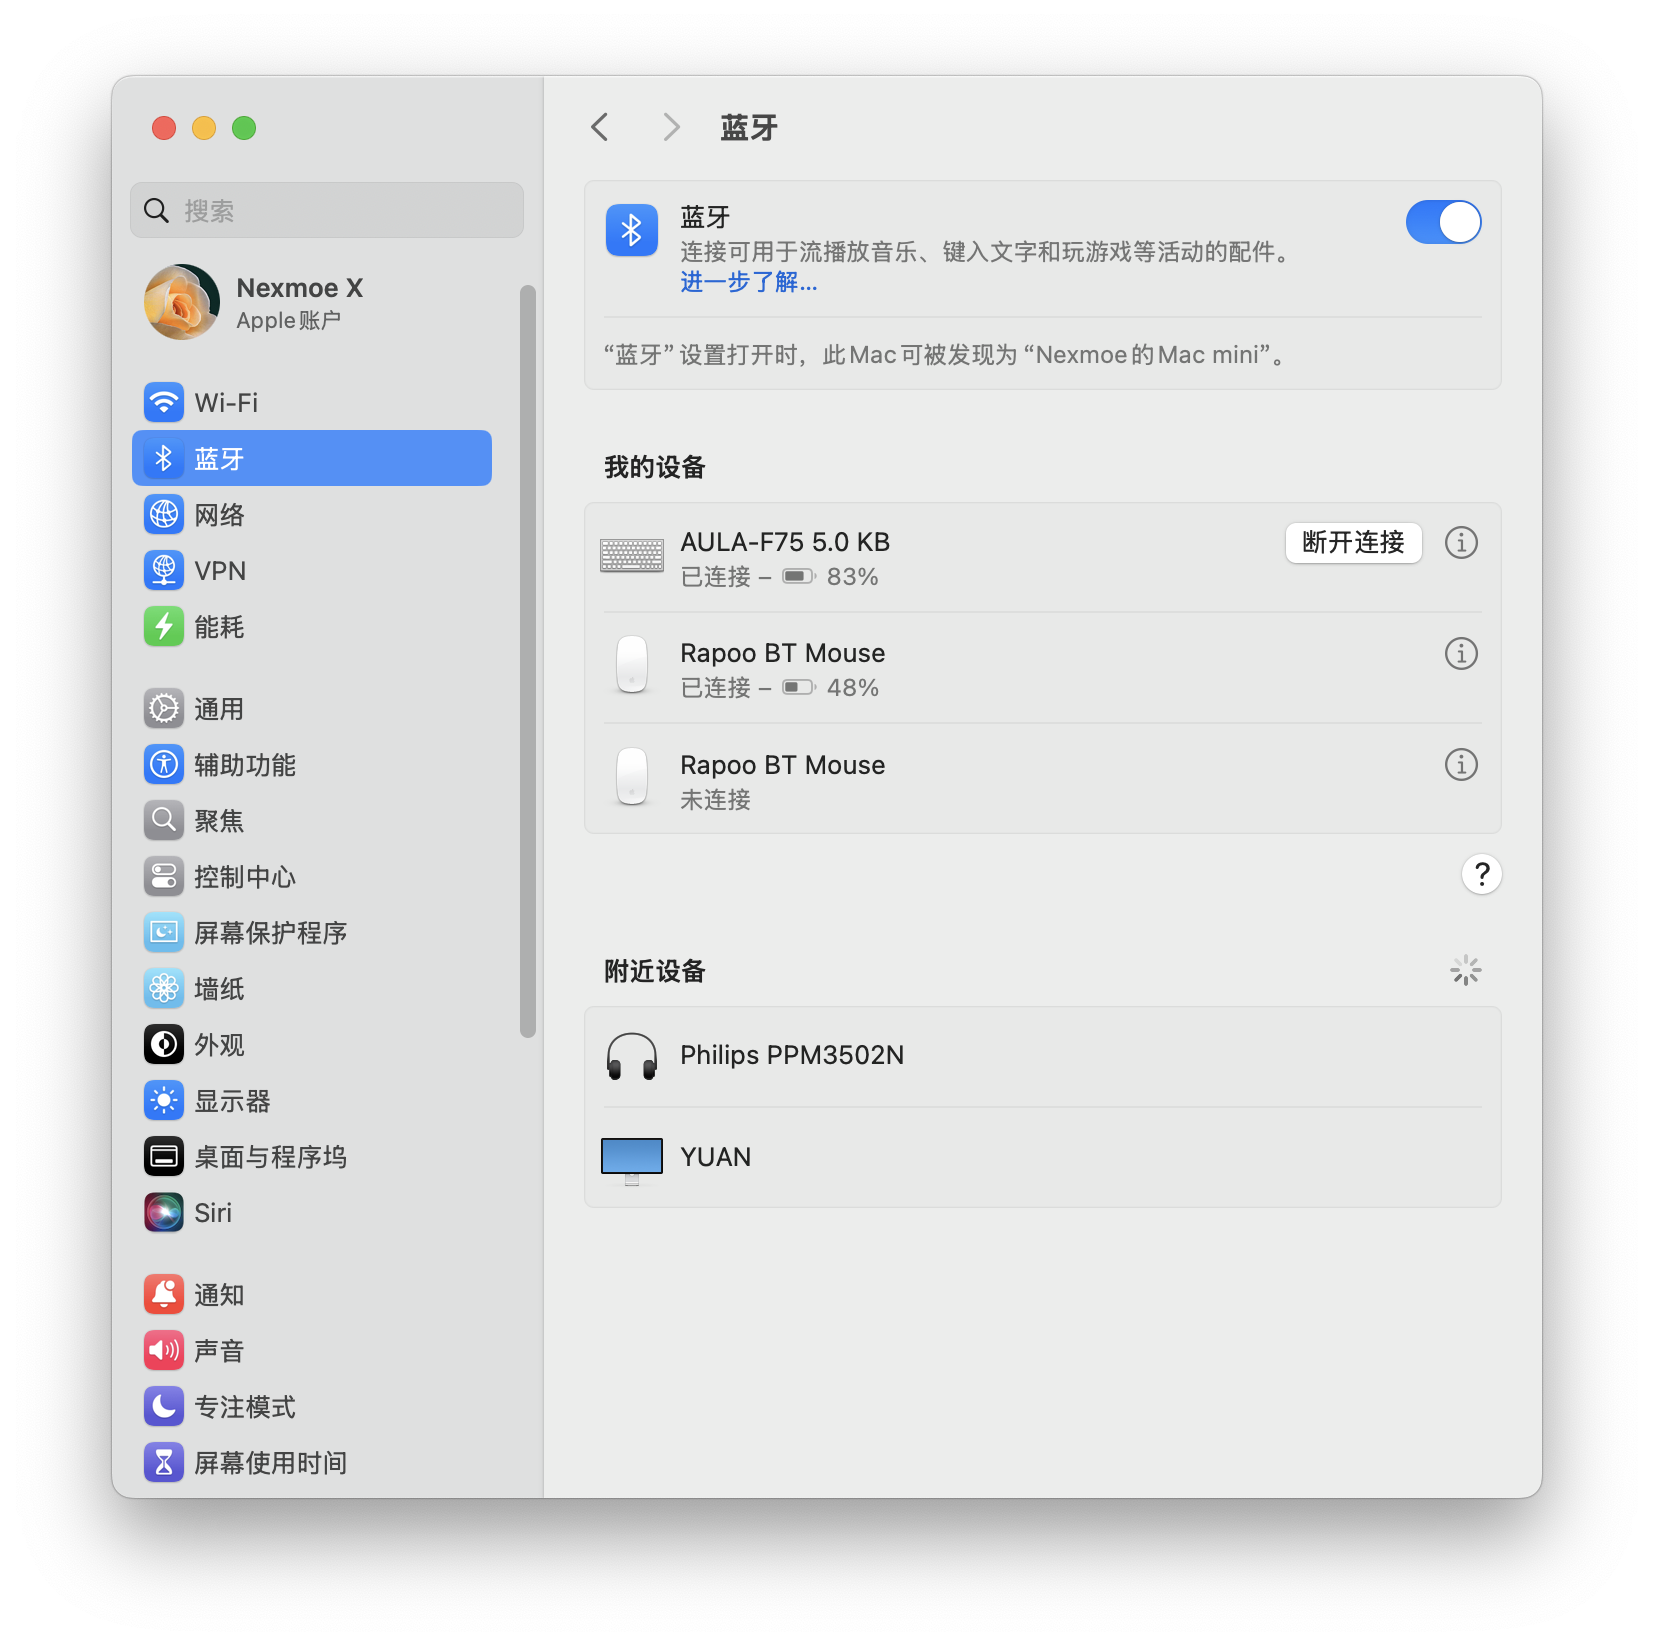Image resolution: width=1654 pixels, height=1646 pixels.
Task: Click the 通用 gear icon
Action: pyautogui.click(x=164, y=709)
